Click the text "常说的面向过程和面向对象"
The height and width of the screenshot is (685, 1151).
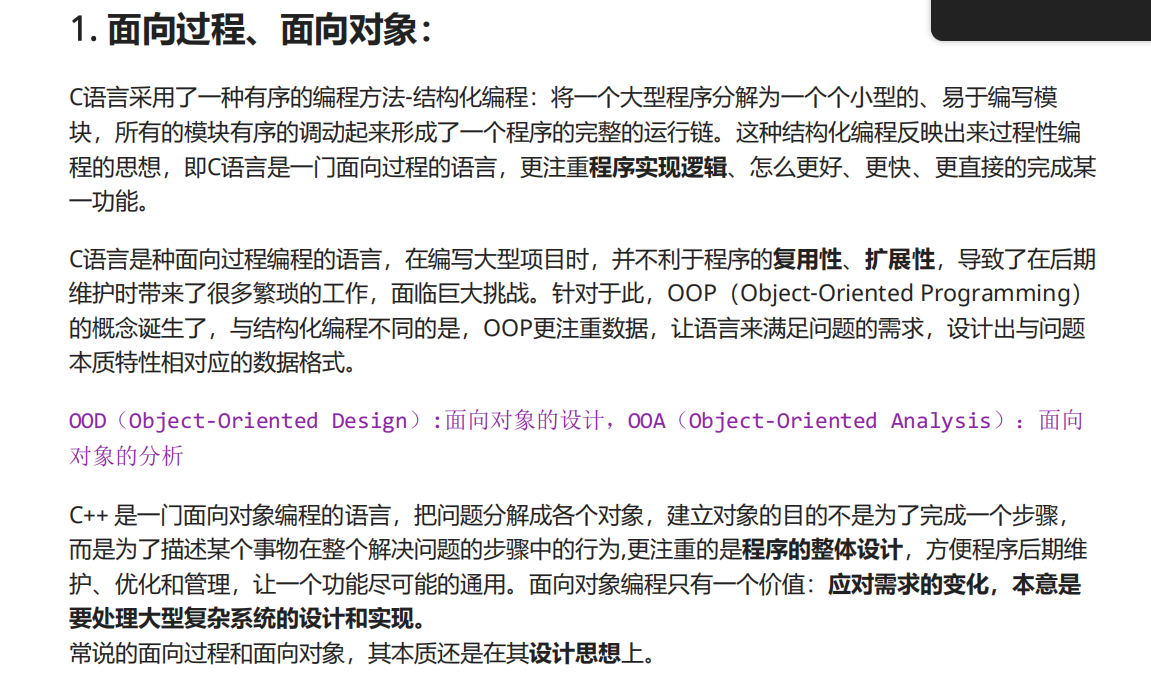tap(207, 653)
